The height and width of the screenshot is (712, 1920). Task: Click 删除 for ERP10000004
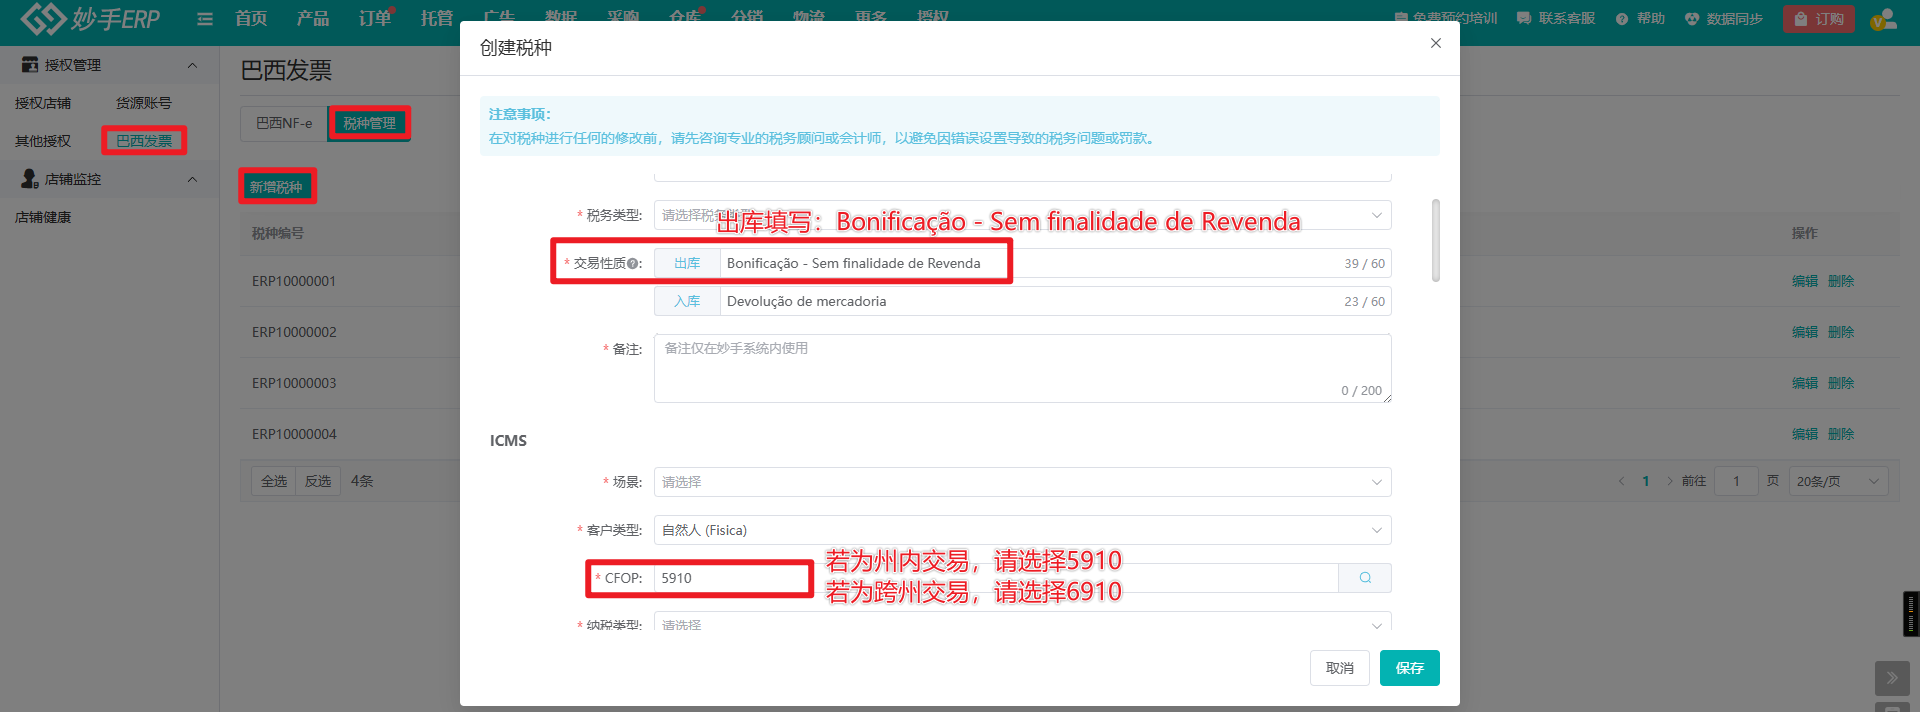[x=1841, y=434]
